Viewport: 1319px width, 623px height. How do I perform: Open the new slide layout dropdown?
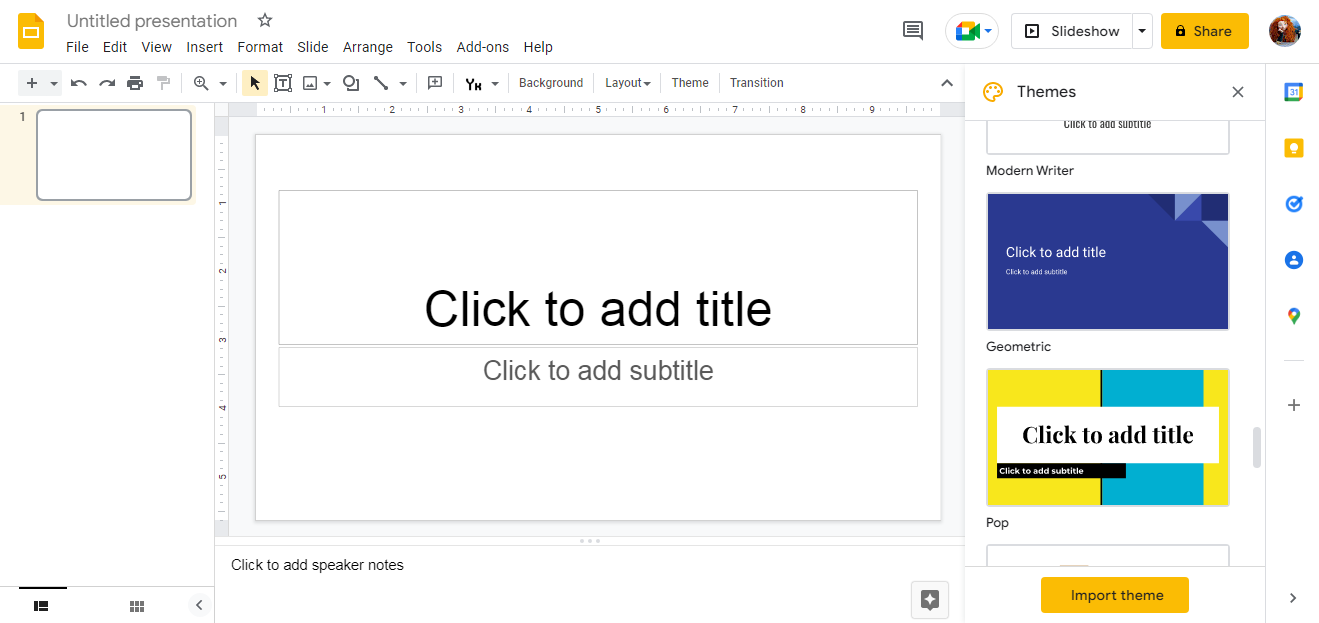[54, 84]
